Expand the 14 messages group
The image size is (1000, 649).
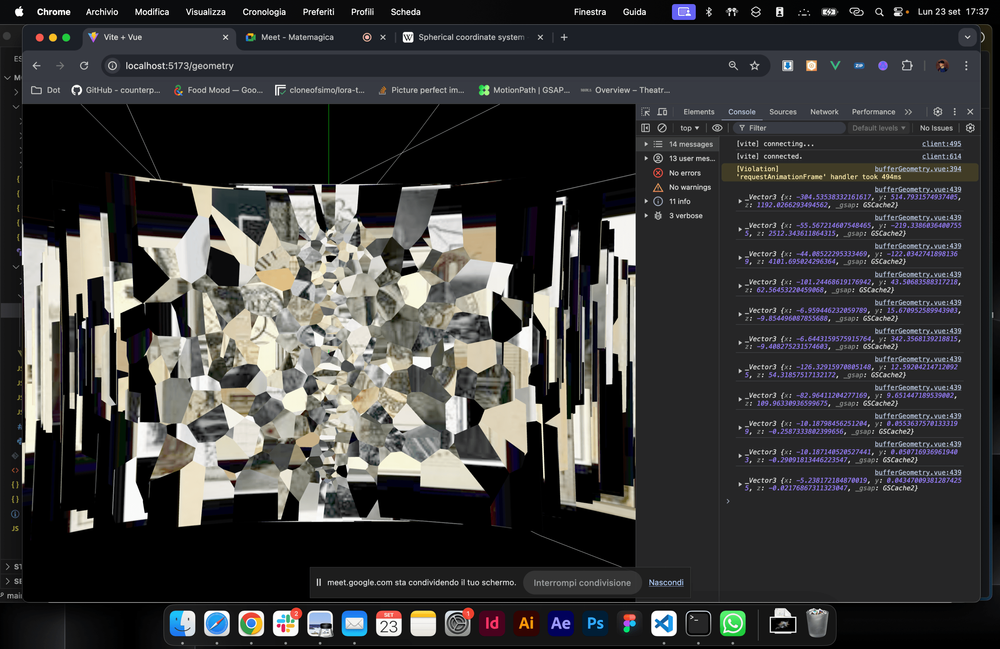pyautogui.click(x=646, y=144)
